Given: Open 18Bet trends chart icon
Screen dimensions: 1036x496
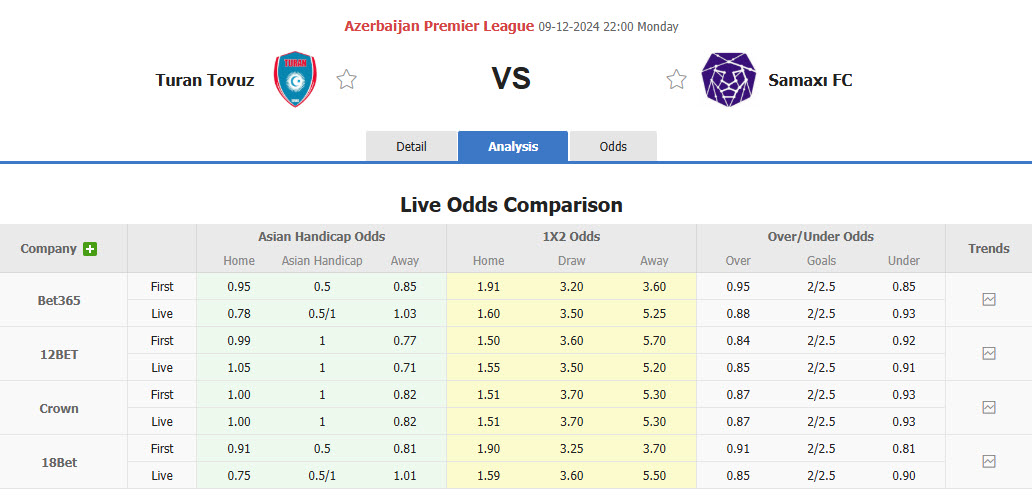Looking at the screenshot, I should click(x=989, y=461).
